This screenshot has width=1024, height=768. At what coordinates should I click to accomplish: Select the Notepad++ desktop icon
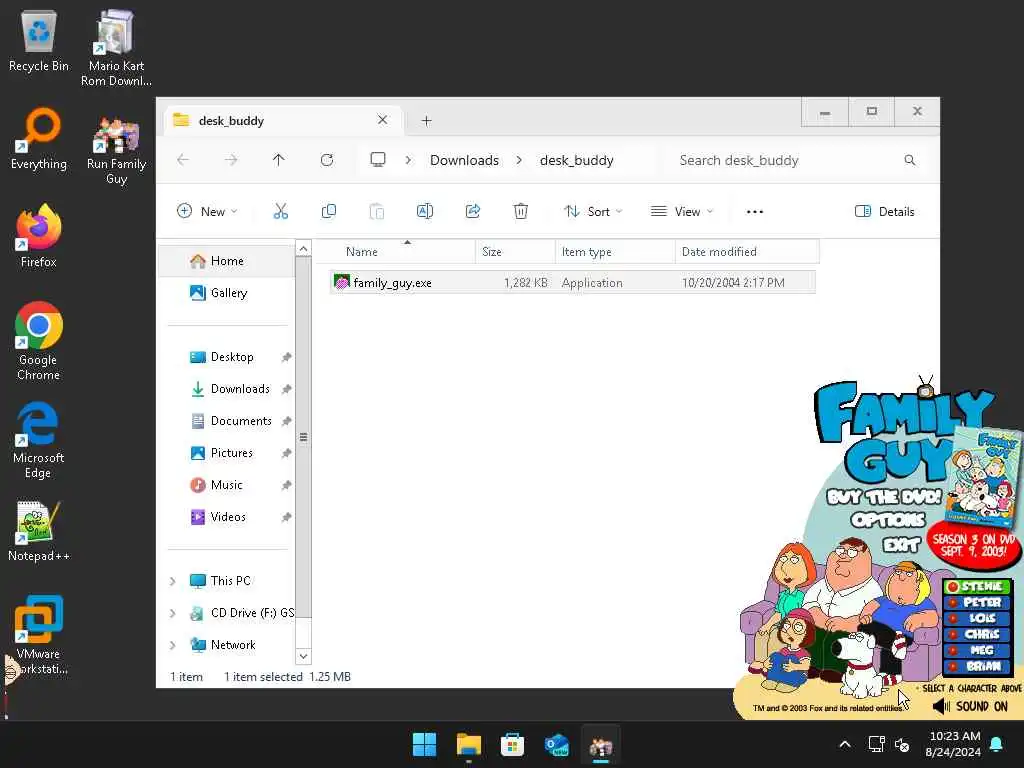39,532
